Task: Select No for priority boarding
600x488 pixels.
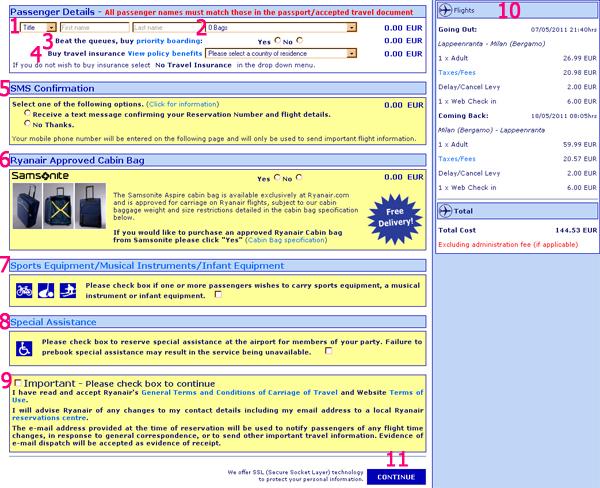Action: (299, 40)
